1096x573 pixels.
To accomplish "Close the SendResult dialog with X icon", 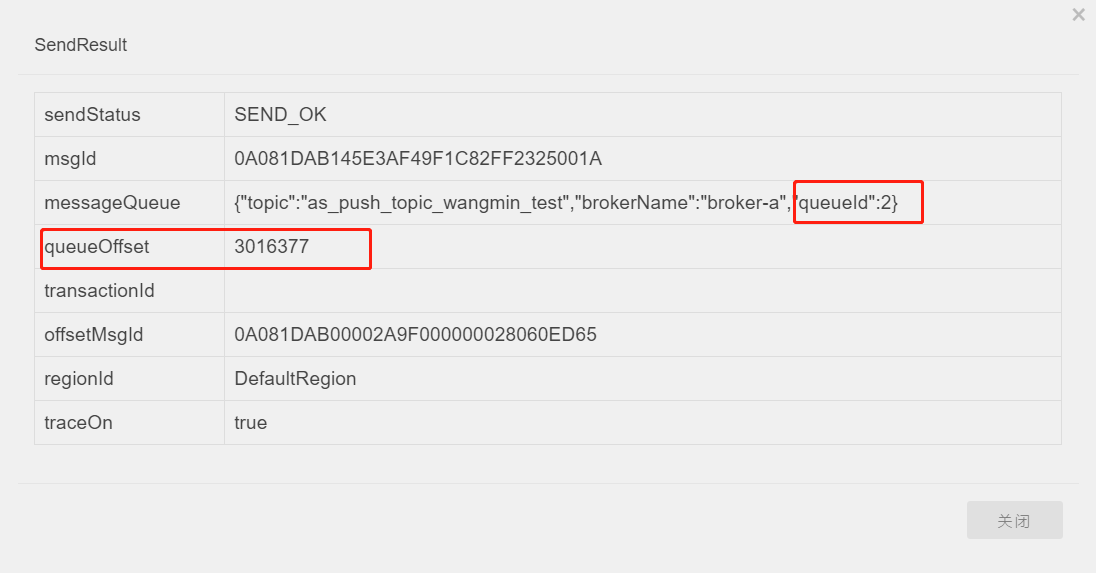I will point(1078,15).
